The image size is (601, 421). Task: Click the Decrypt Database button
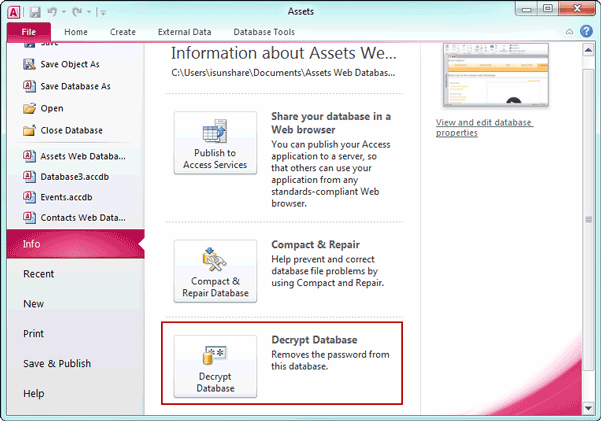click(215, 367)
